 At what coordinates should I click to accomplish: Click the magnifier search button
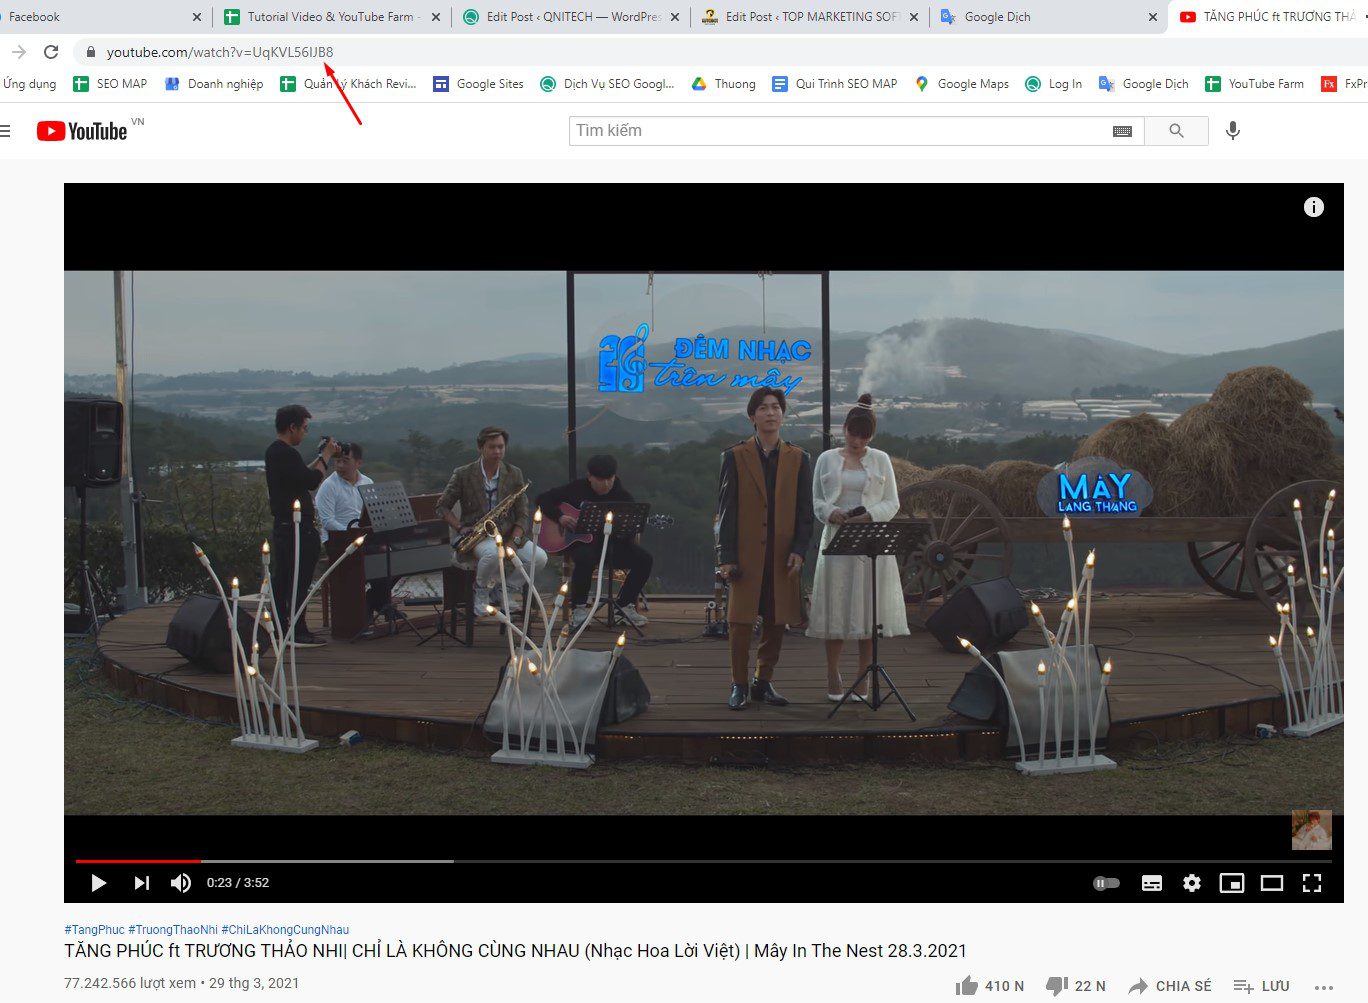[1176, 131]
